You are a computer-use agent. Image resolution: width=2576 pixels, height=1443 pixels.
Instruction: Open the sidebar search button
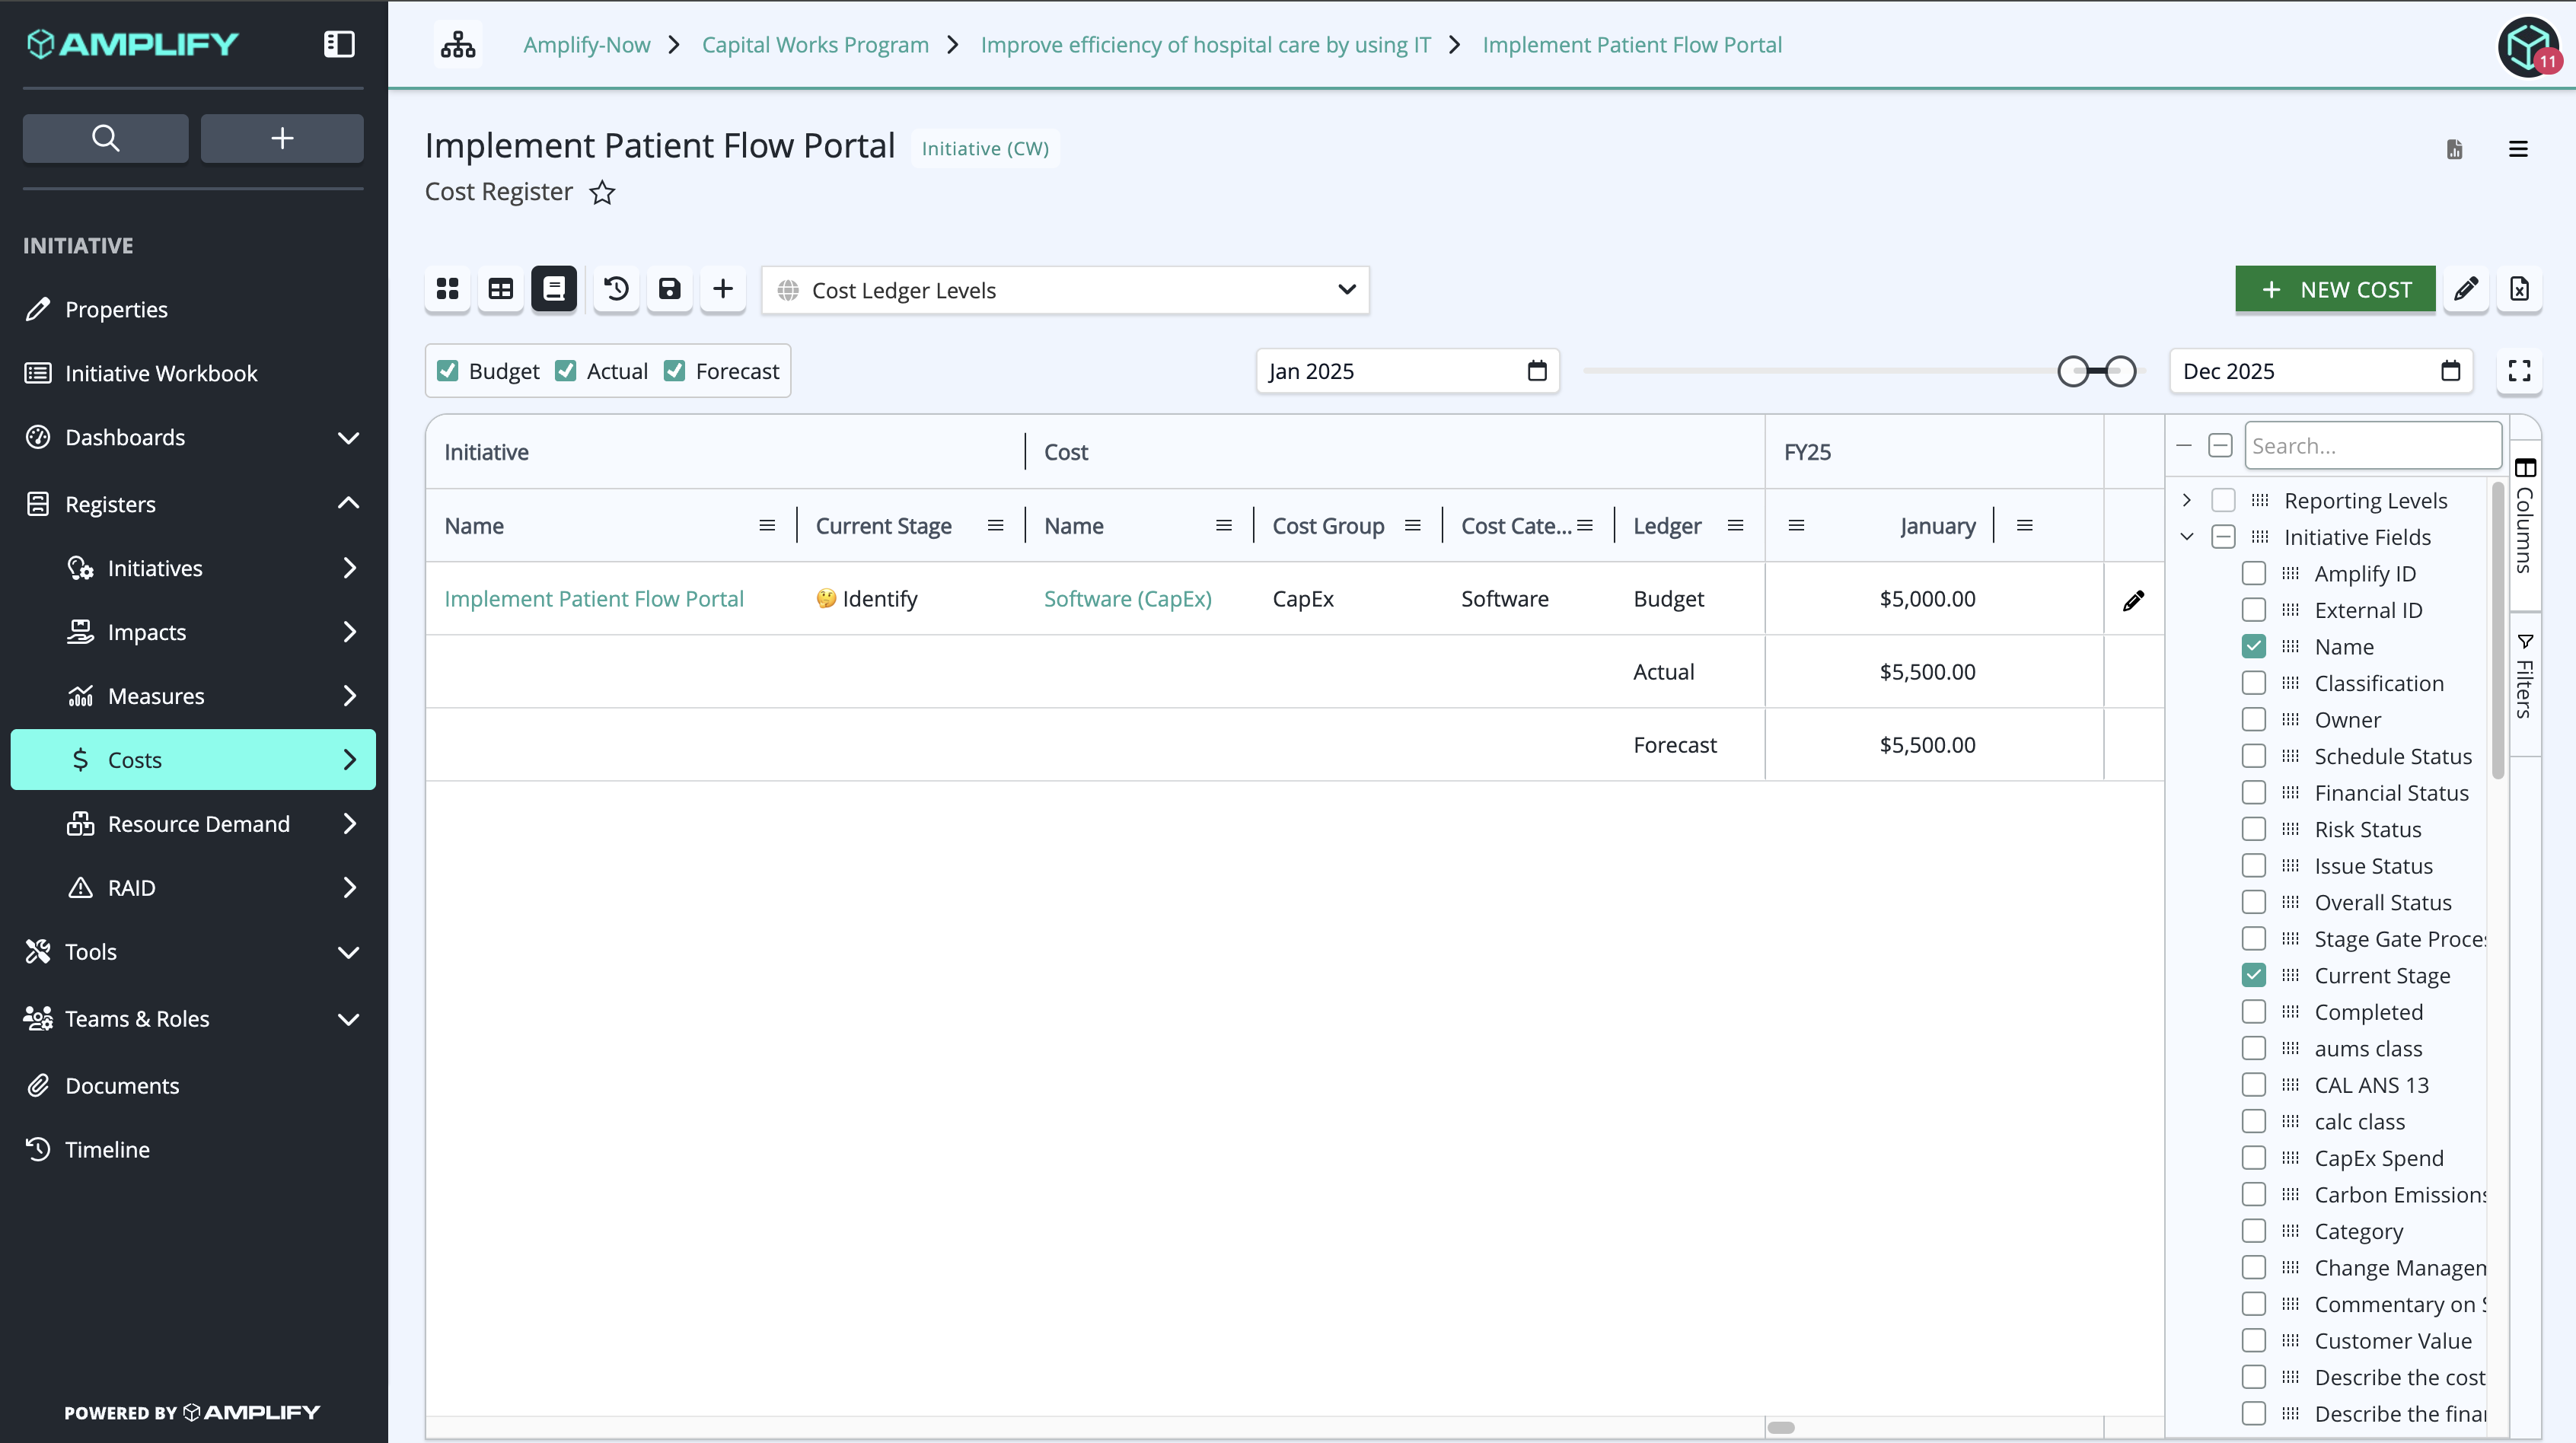105,138
